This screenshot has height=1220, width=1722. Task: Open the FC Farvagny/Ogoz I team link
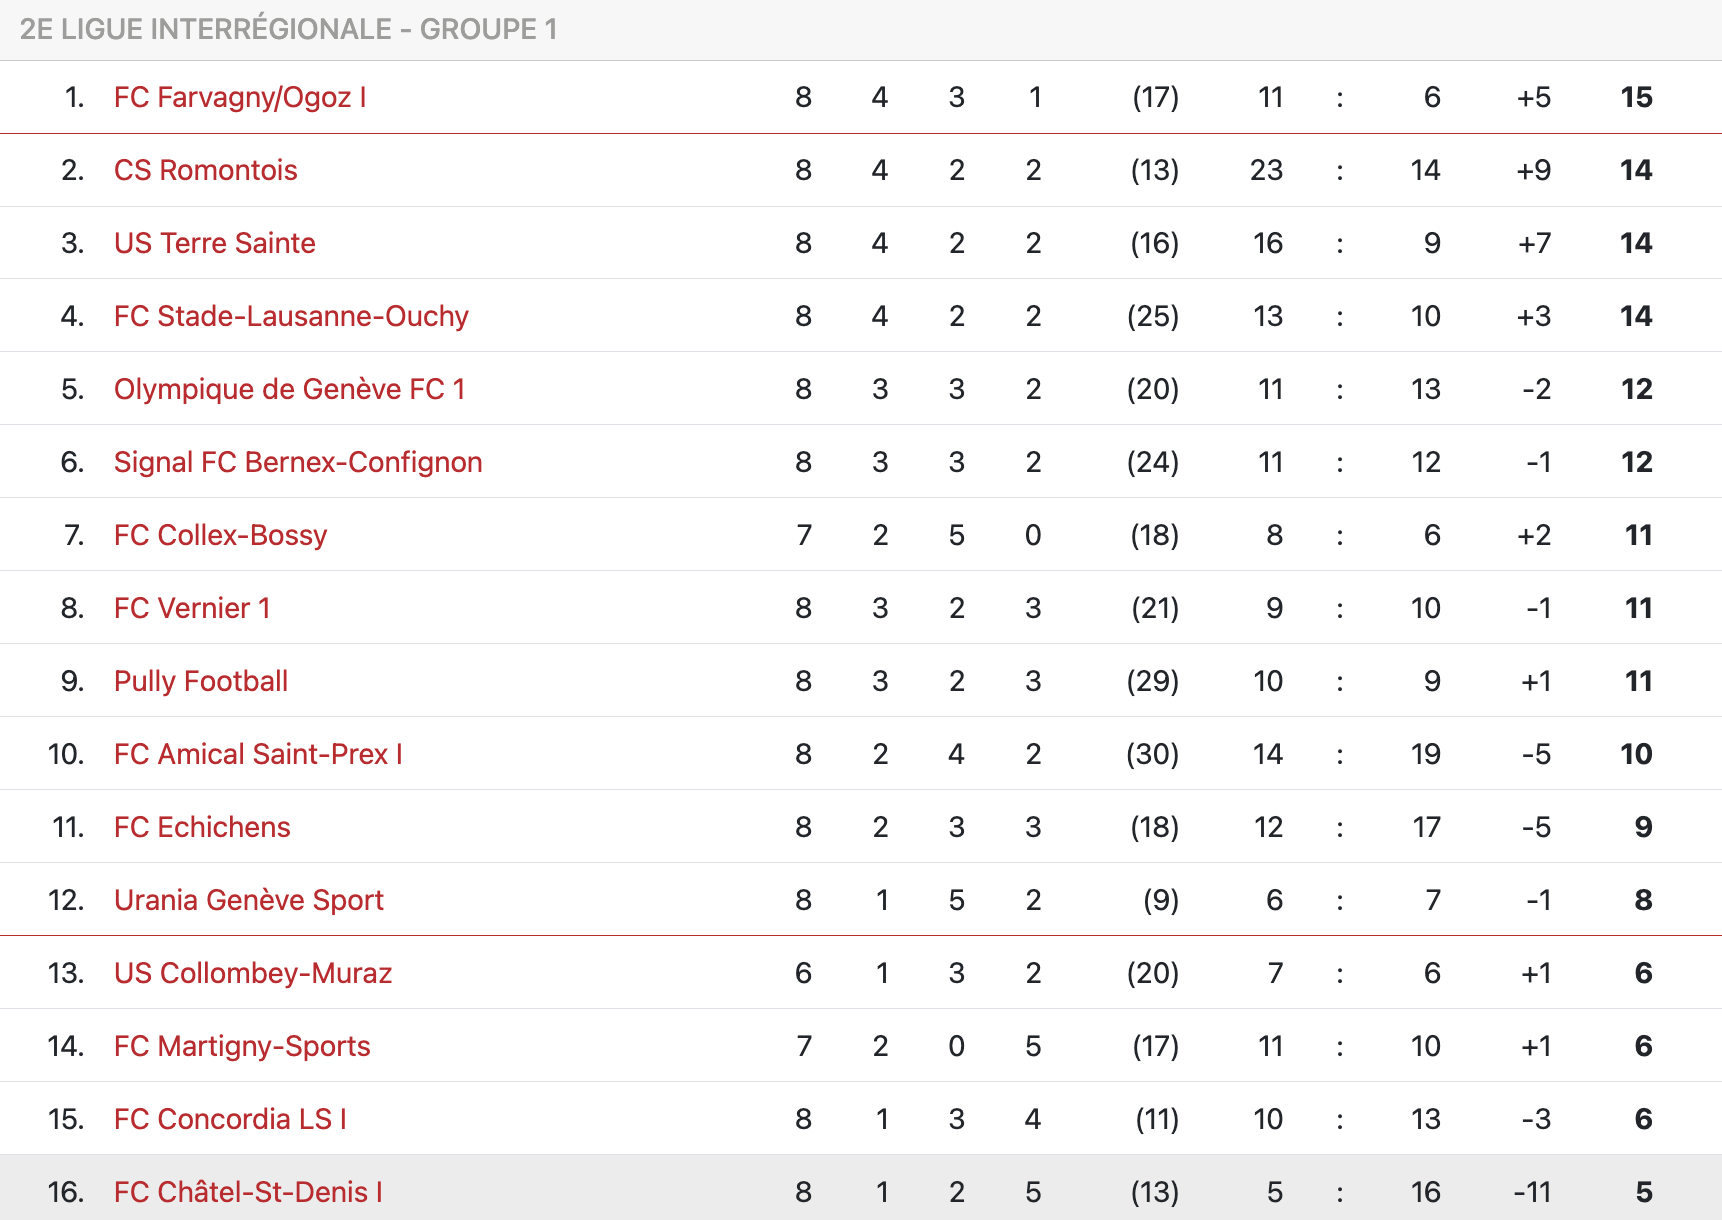(240, 97)
